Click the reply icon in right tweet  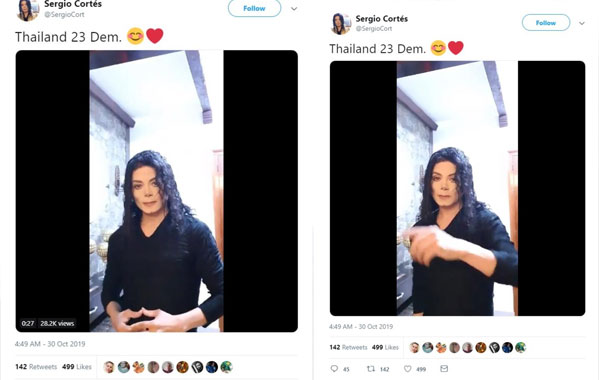click(334, 369)
